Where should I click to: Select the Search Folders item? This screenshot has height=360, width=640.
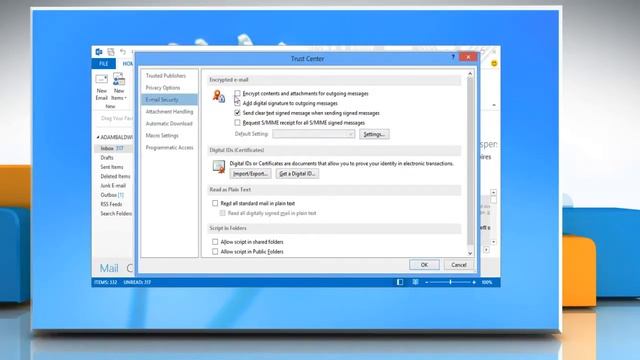pyautogui.click(x=116, y=213)
